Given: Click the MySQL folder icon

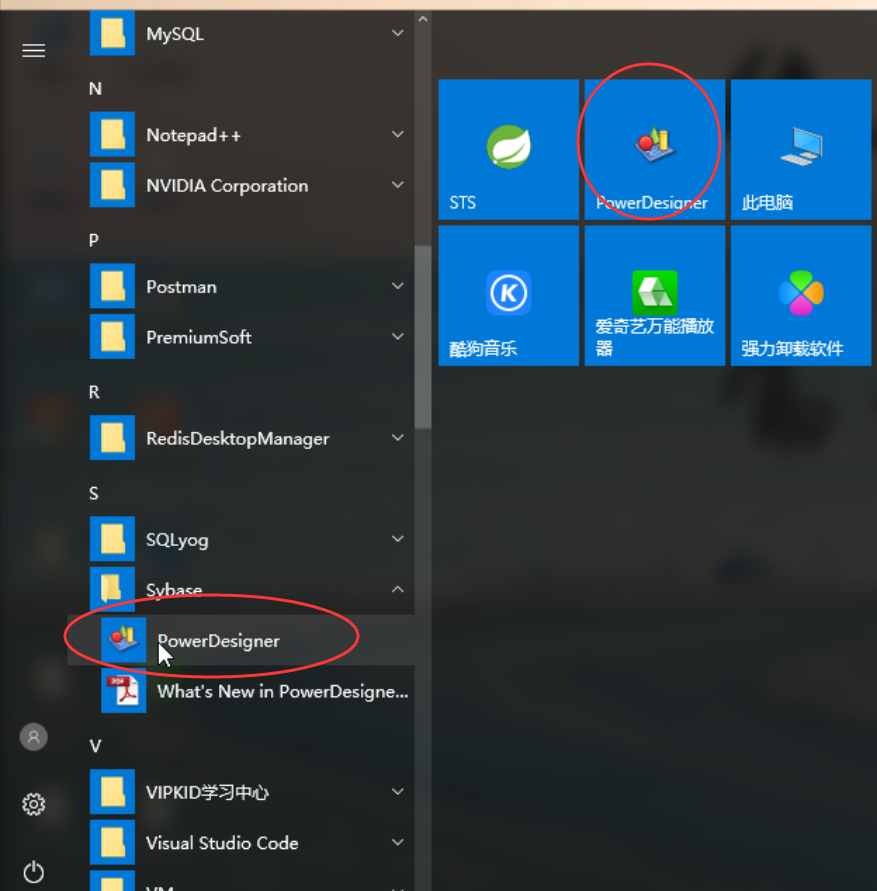Looking at the screenshot, I should click(x=112, y=33).
